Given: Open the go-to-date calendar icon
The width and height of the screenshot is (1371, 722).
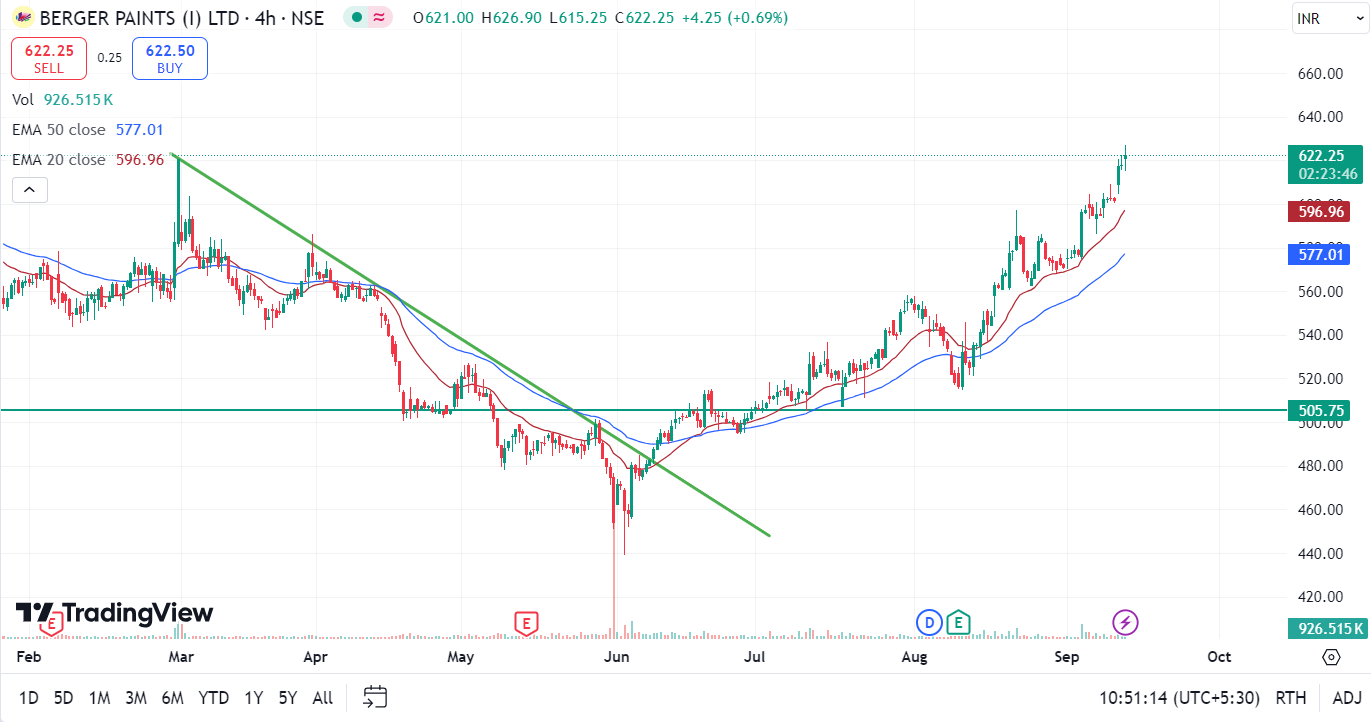Looking at the screenshot, I should pos(375,697).
